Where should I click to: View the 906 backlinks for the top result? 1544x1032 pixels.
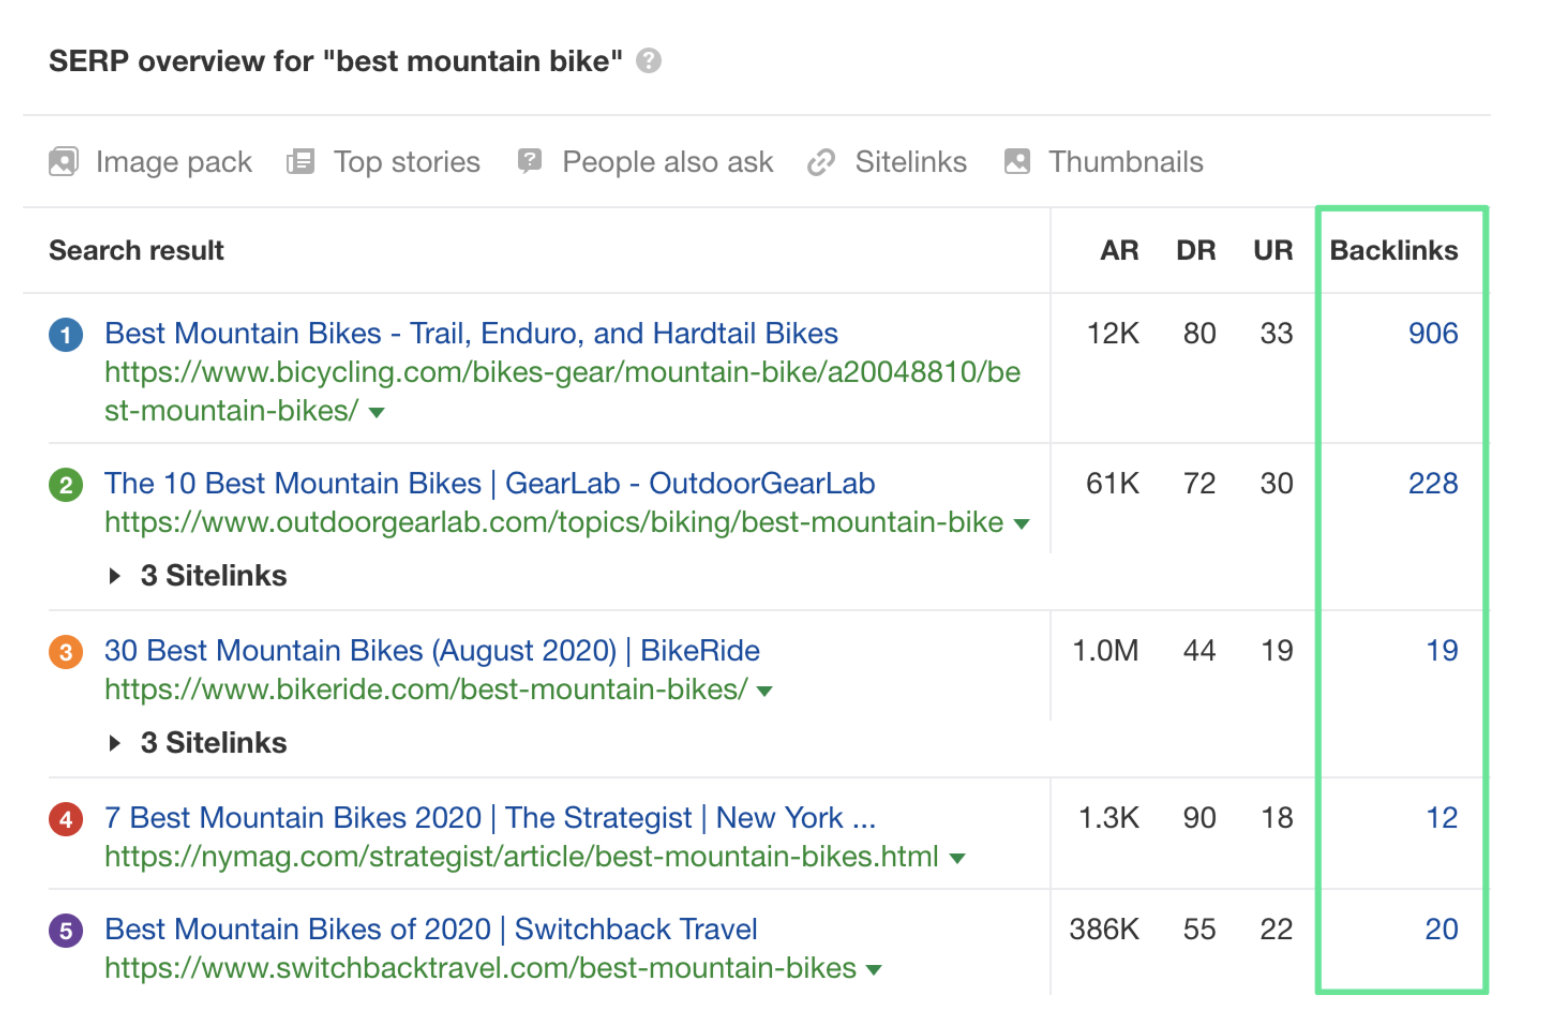tap(1433, 334)
